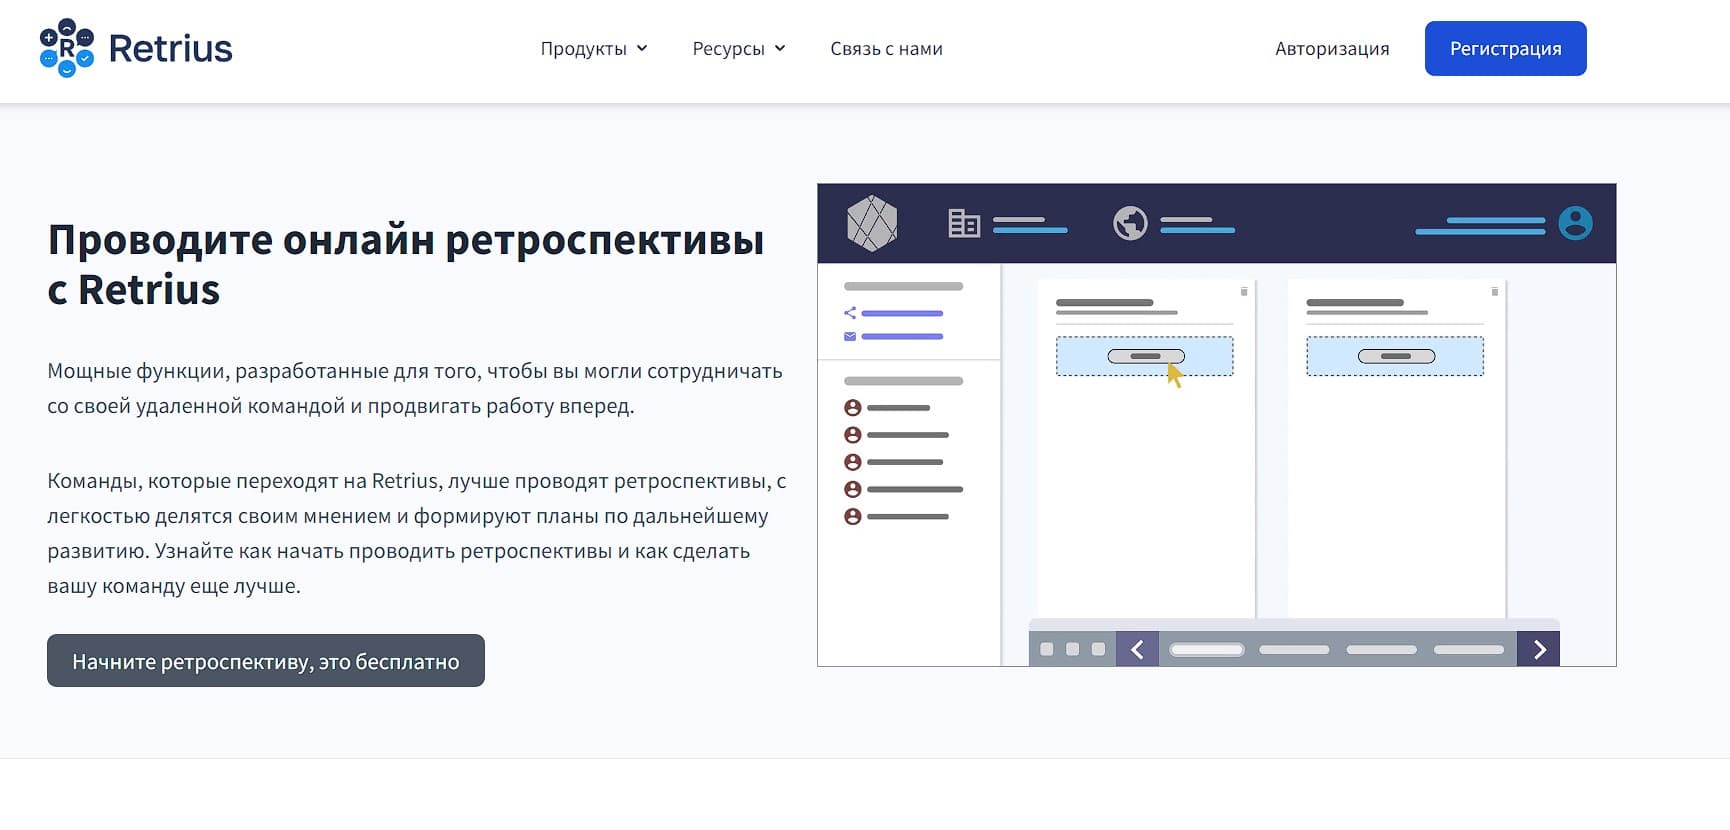The width and height of the screenshot is (1730, 830).
Task: Click the left arrow in illustration footer
Action: pos(1137,649)
